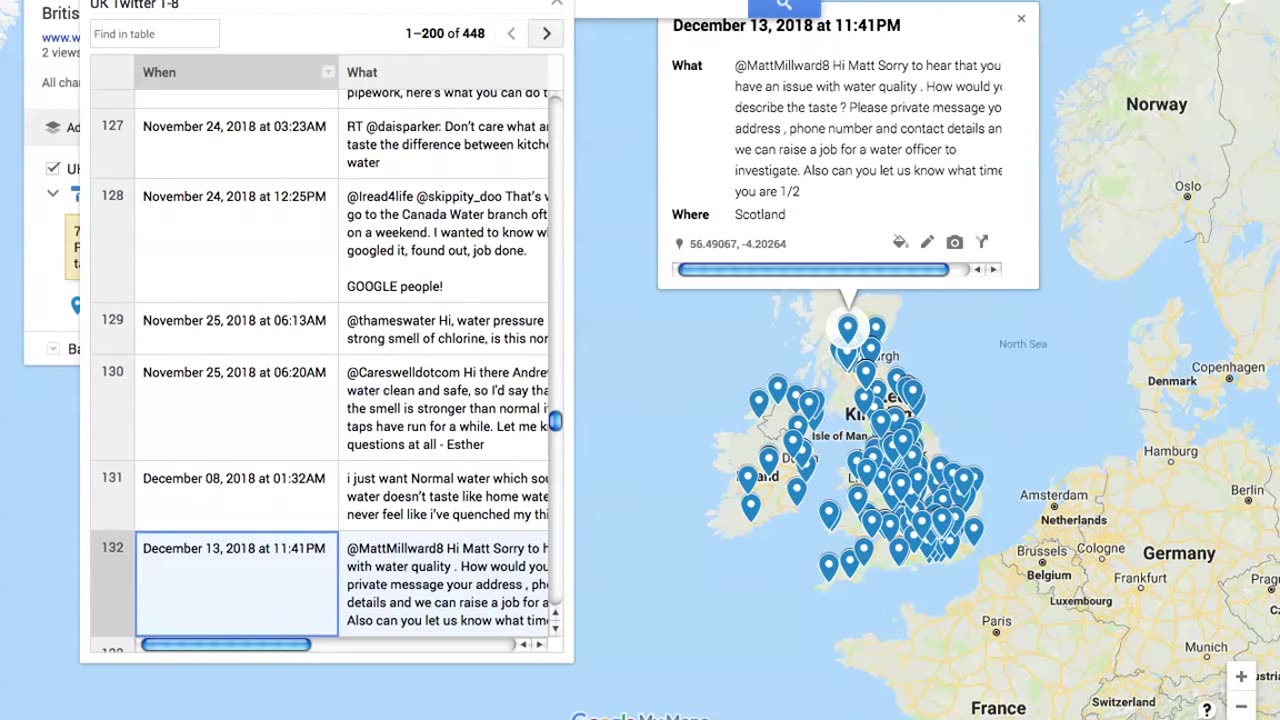Click the blue map search button
The height and width of the screenshot is (720, 1280).
(783, 6)
